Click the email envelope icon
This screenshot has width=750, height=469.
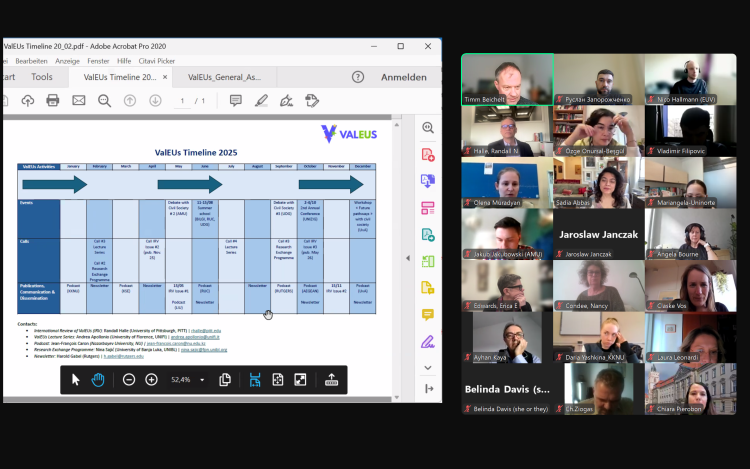[79, 101]
